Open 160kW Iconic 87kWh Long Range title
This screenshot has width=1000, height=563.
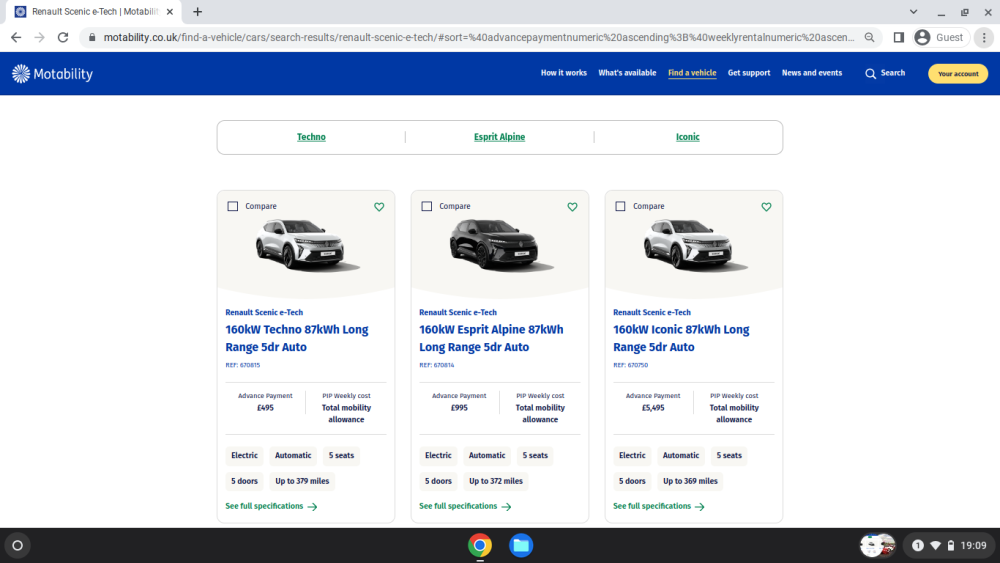(681, 338)
